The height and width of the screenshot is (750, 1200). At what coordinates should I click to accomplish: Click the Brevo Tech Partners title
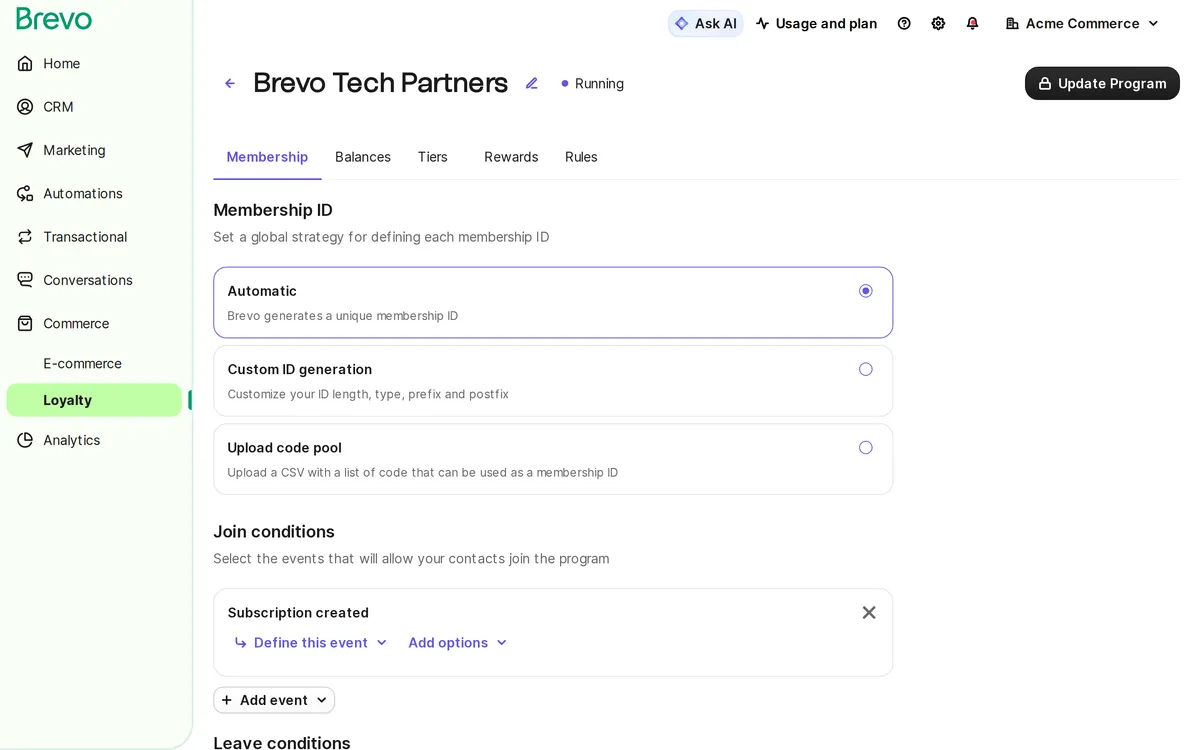pyautogui.click(x=381, y=83)
